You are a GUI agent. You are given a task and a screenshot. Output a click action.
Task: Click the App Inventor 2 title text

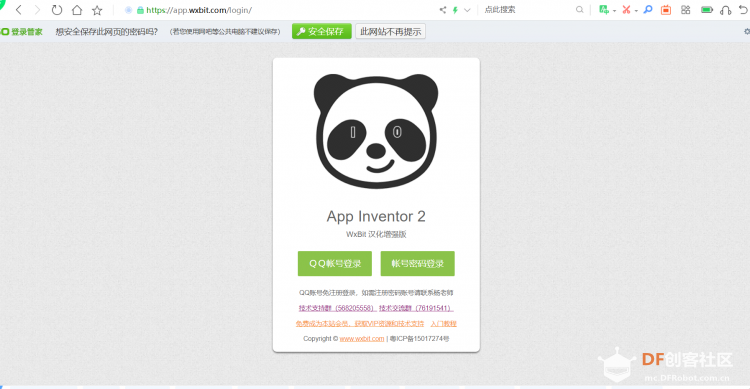pyautogui.click(x=376, y=216)
